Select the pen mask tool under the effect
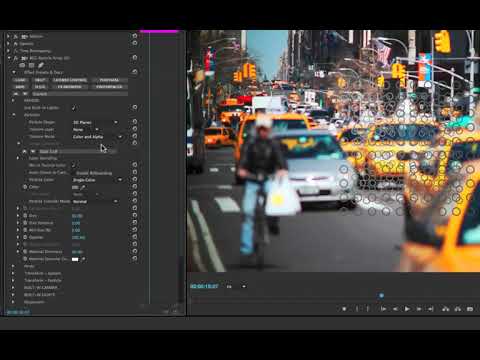Image resolution: width=480 pixels, height=360 pixels. click(x=41, y=65)
